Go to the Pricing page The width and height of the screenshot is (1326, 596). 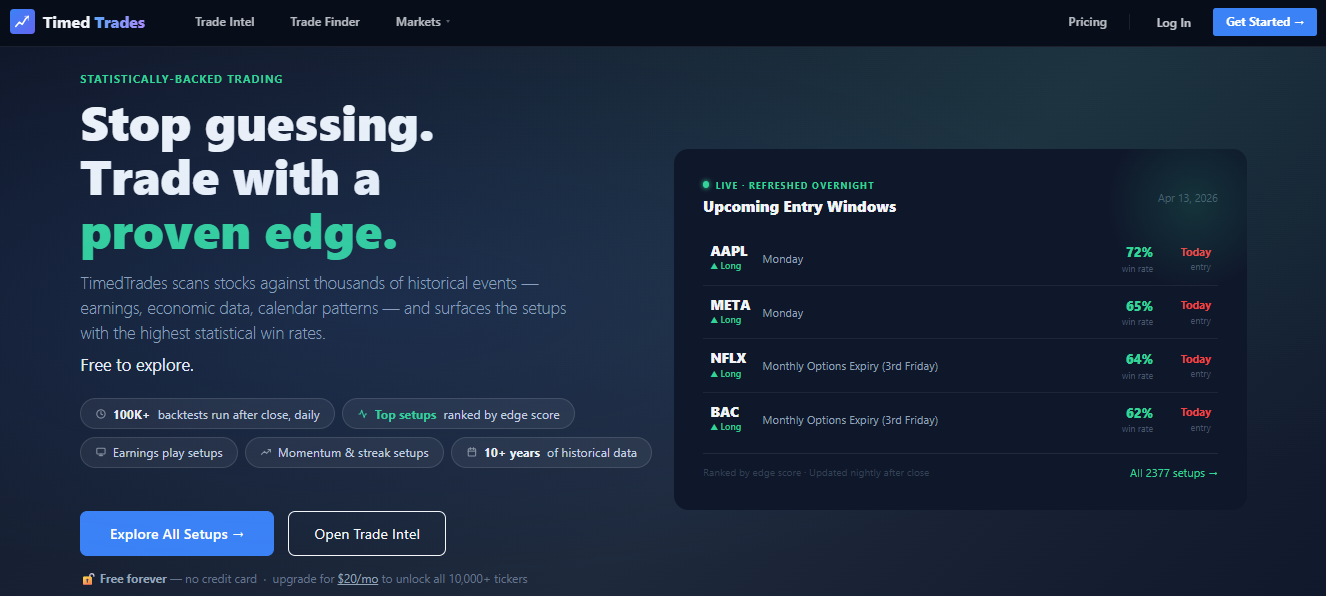1087,22
